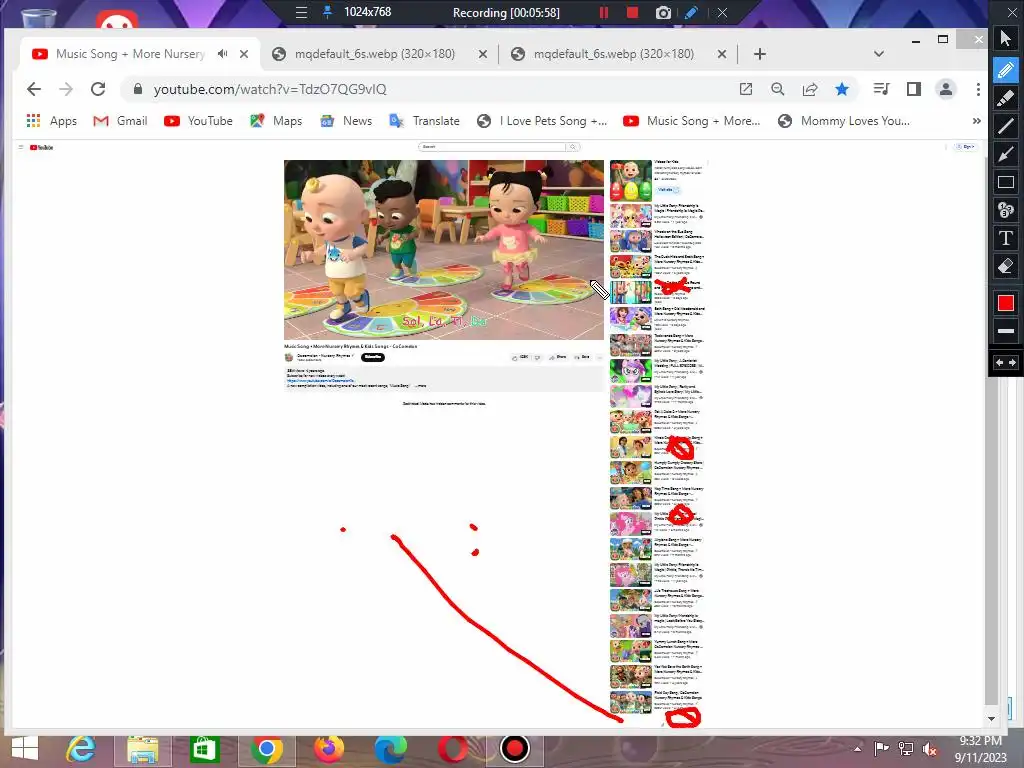The image size is (1024, 768).
Task: Close the first mqdefault_6s.webp tab
Action: [x=483, y=54]
